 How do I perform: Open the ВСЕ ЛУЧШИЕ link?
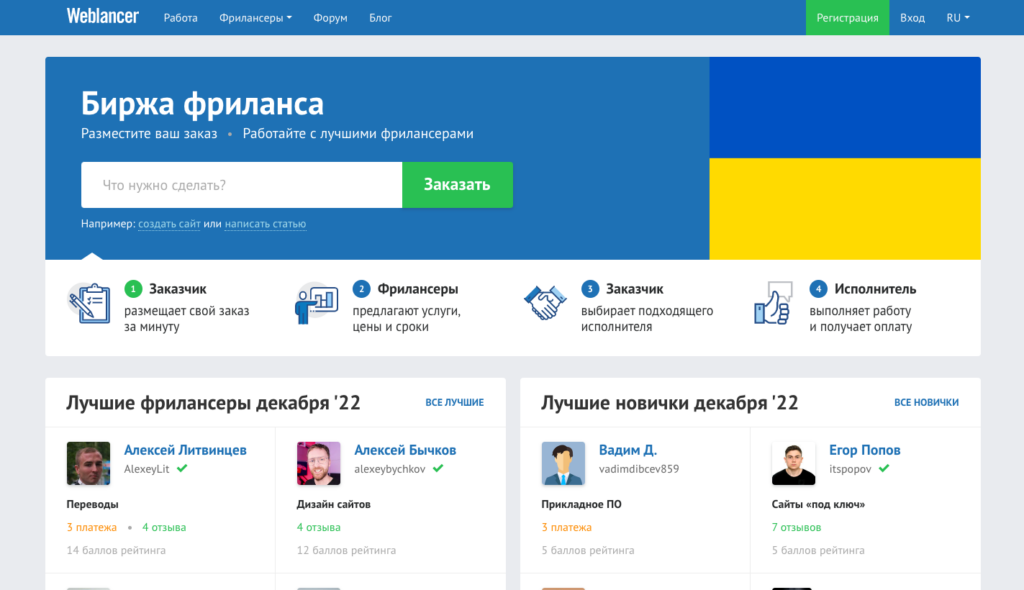455,402
